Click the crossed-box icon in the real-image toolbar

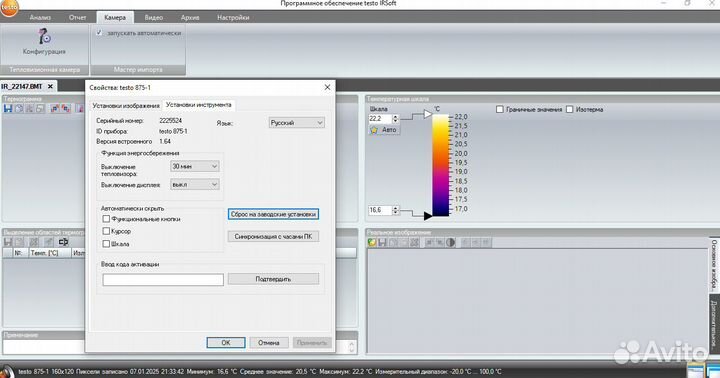[414, 243]
